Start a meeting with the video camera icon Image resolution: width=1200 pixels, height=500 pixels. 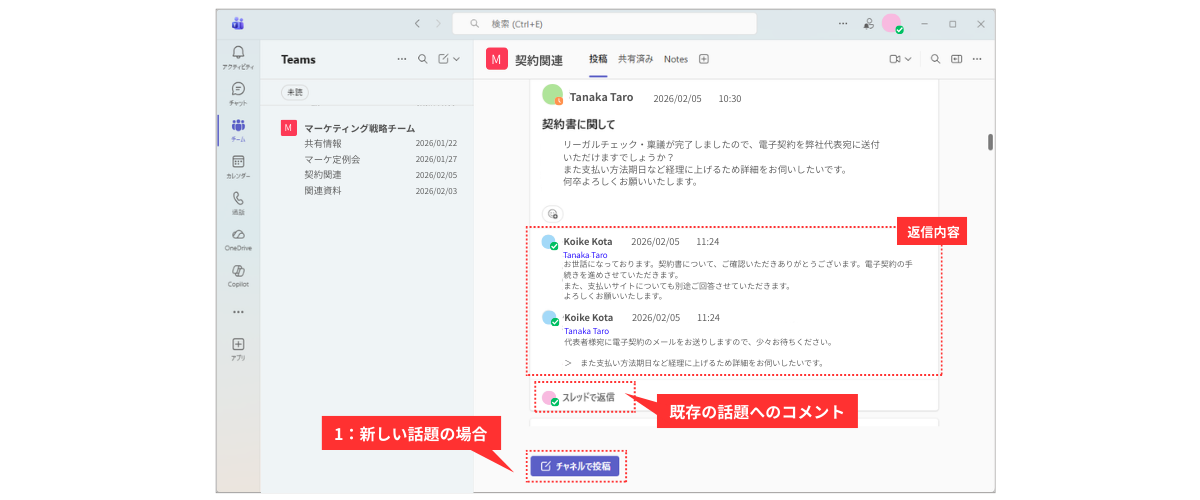pos(895,59)
